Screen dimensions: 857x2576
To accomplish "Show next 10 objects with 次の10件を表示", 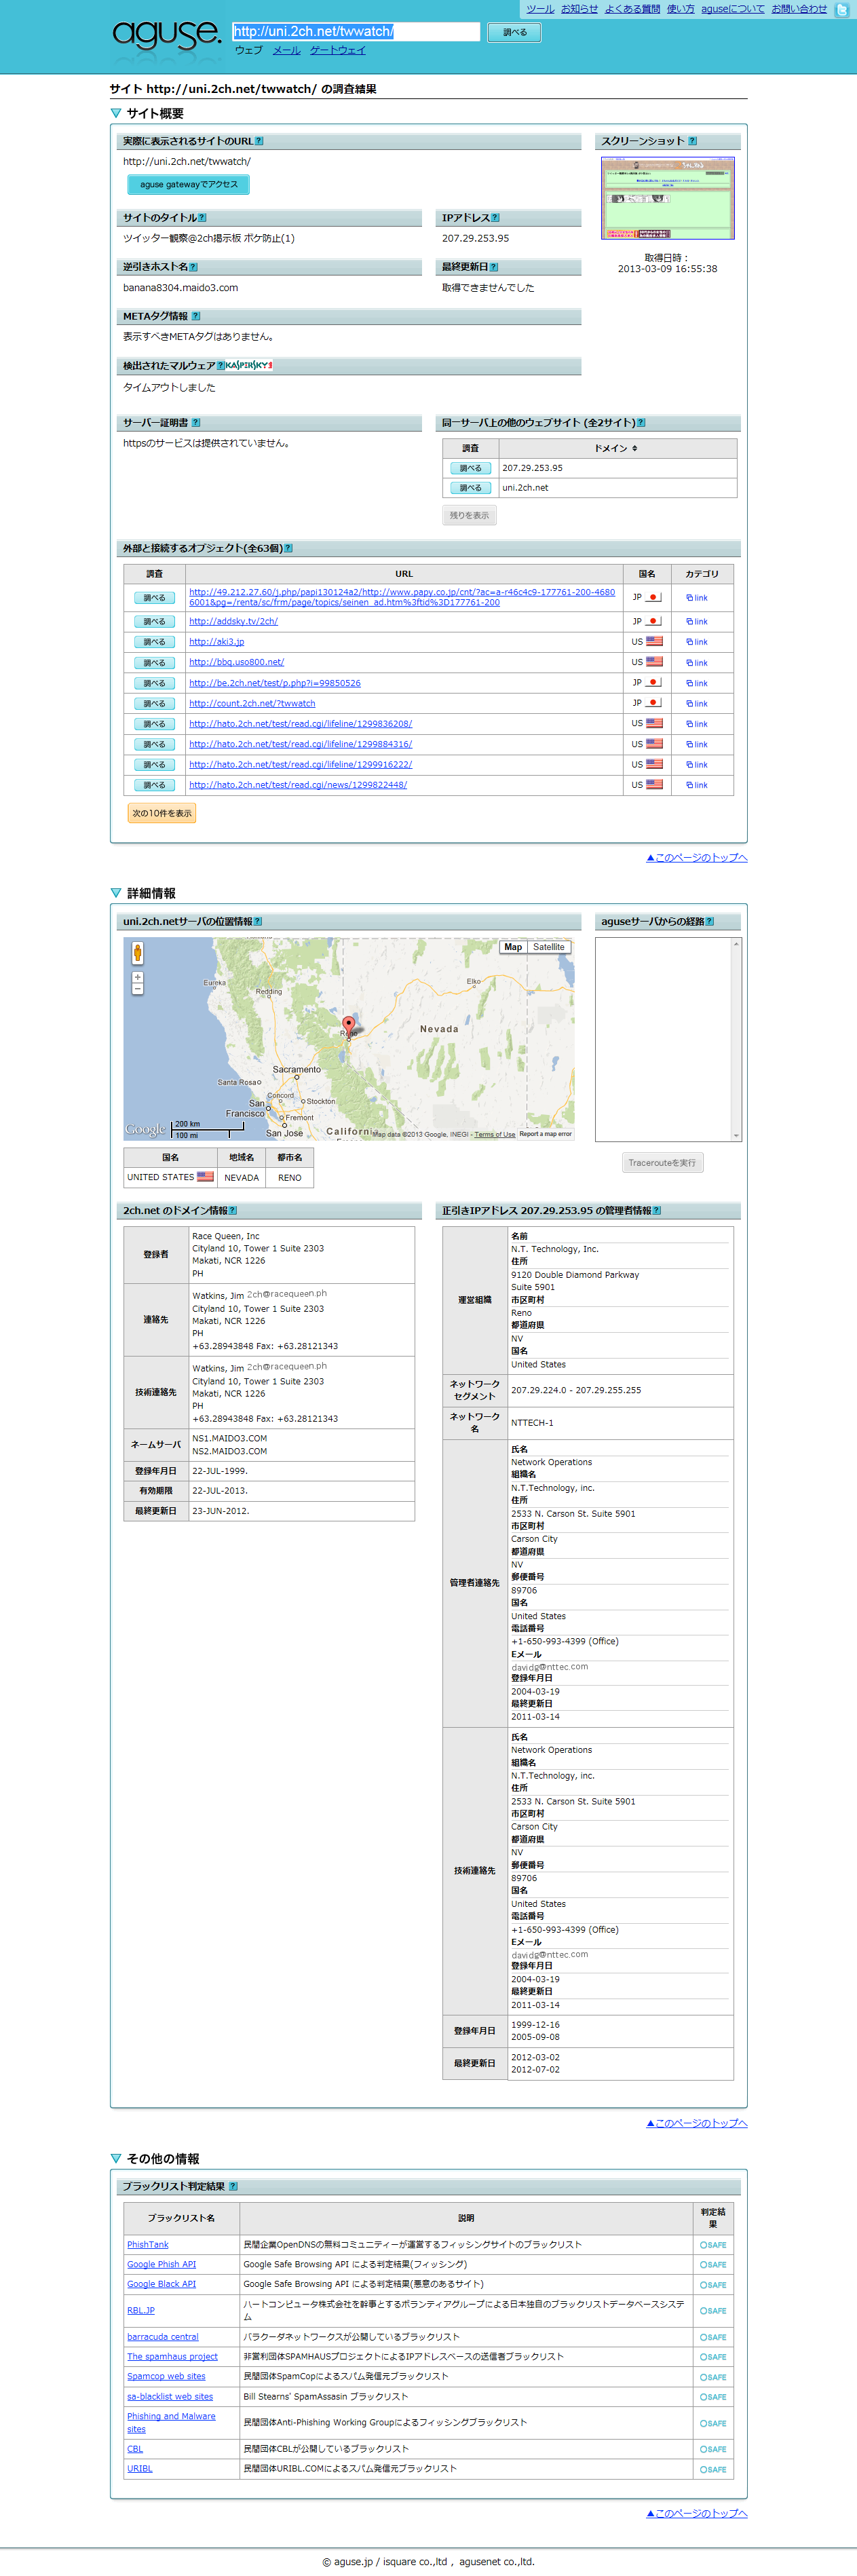I will (161, 813).
